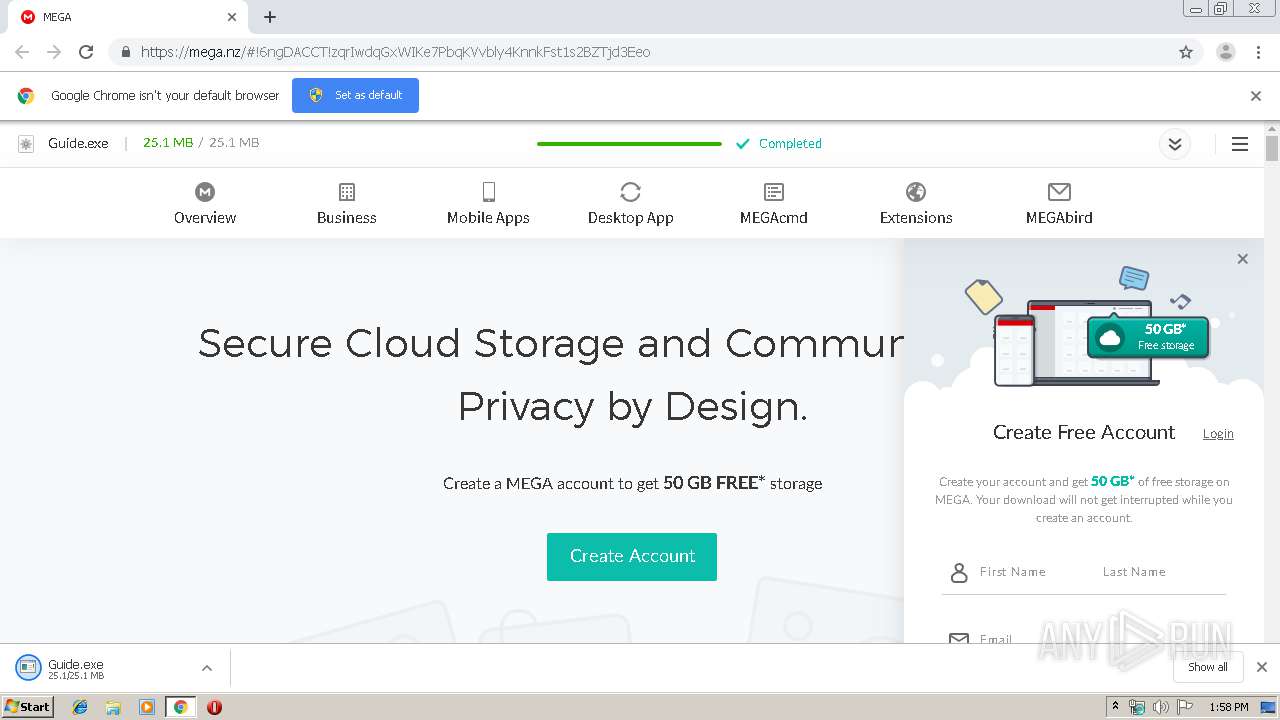
Task: View site security lock info
Action: pos(125,52)
